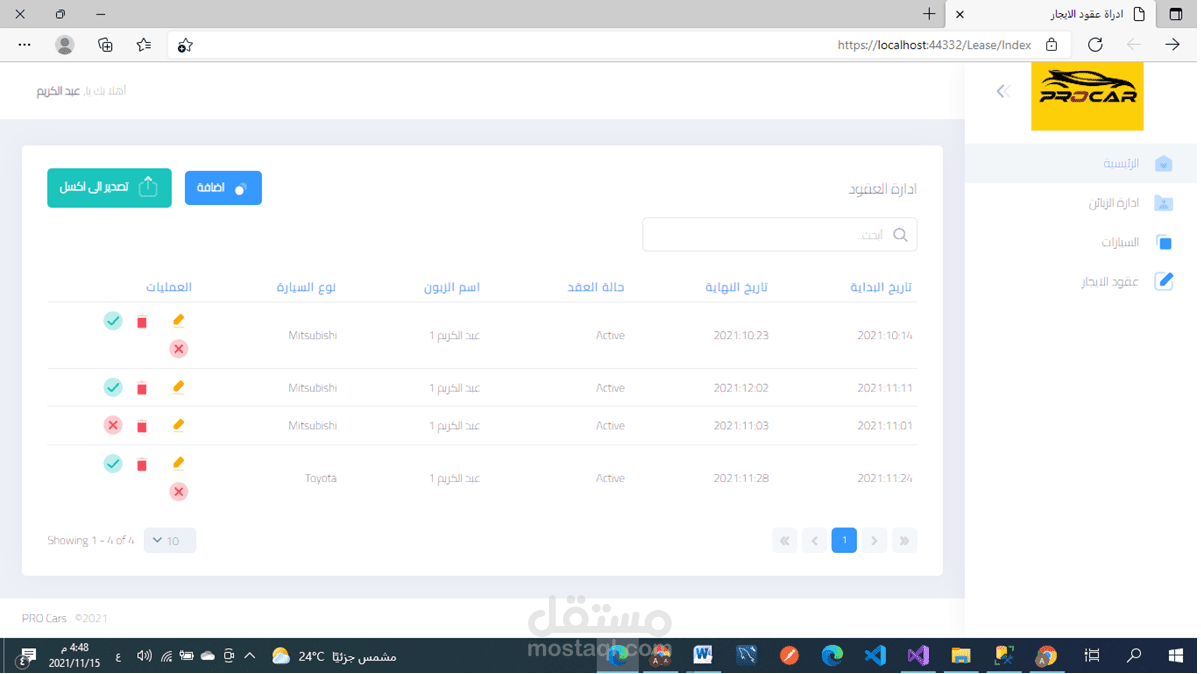Click تصدير الى اكسل export button

point(109,188)
